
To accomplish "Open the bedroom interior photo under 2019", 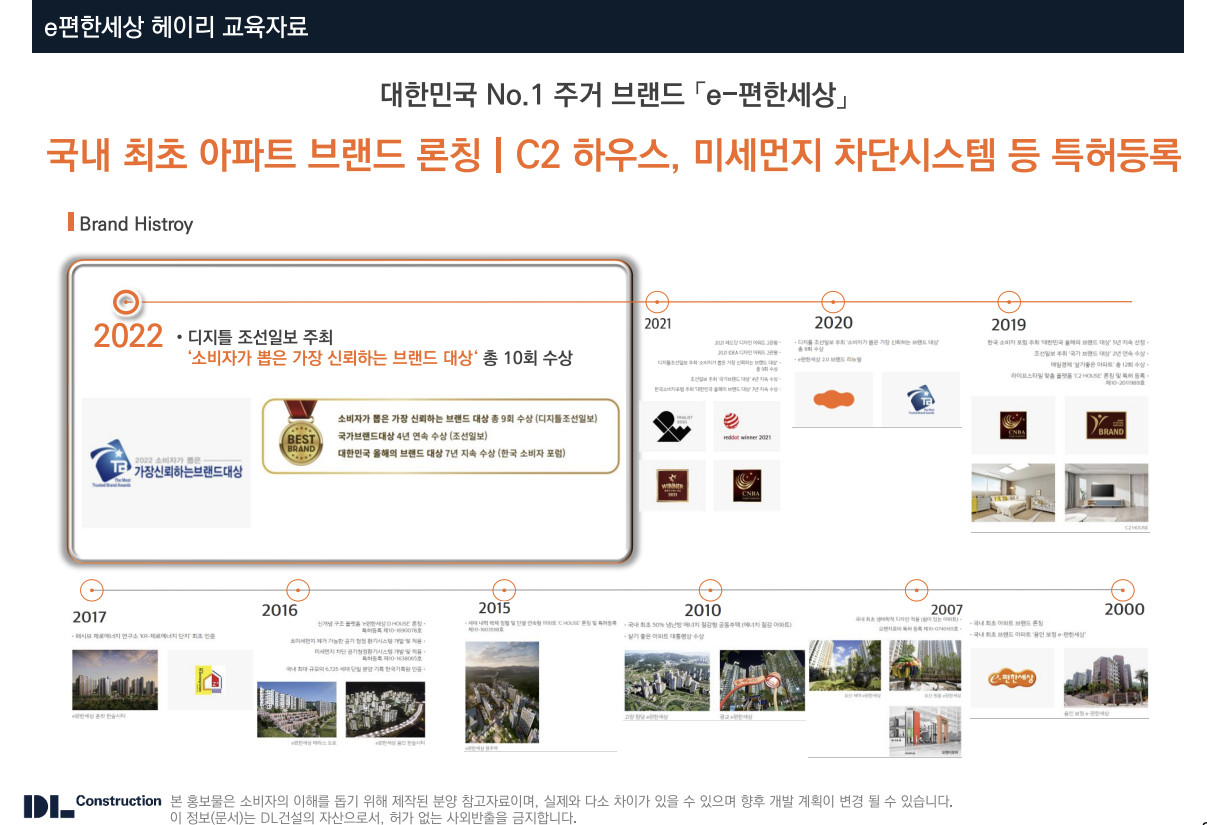I will point(1013,492).
